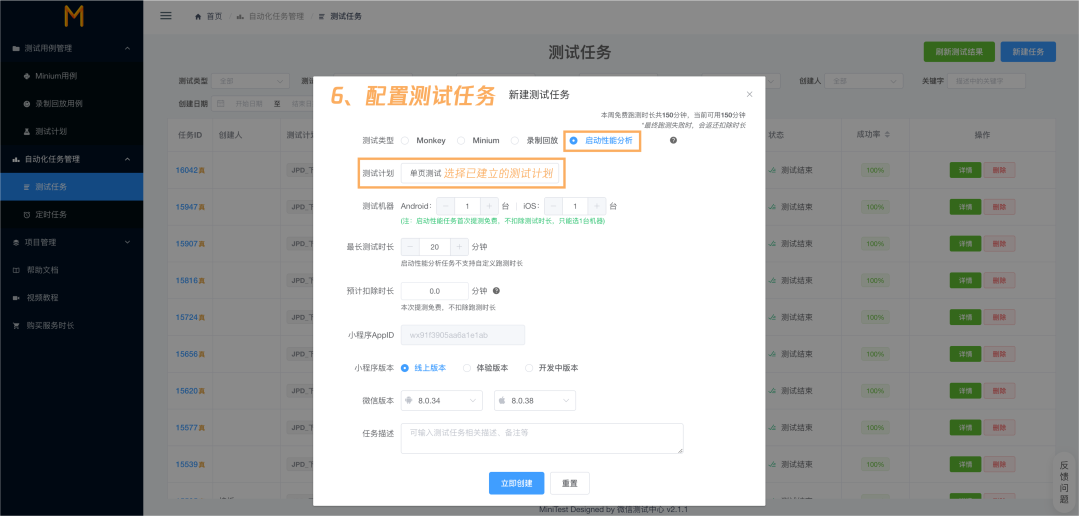This screenshot has width=1080, height=516.
Task: Click the home icon in breadcrumb
Action: [x=198, y=16]
